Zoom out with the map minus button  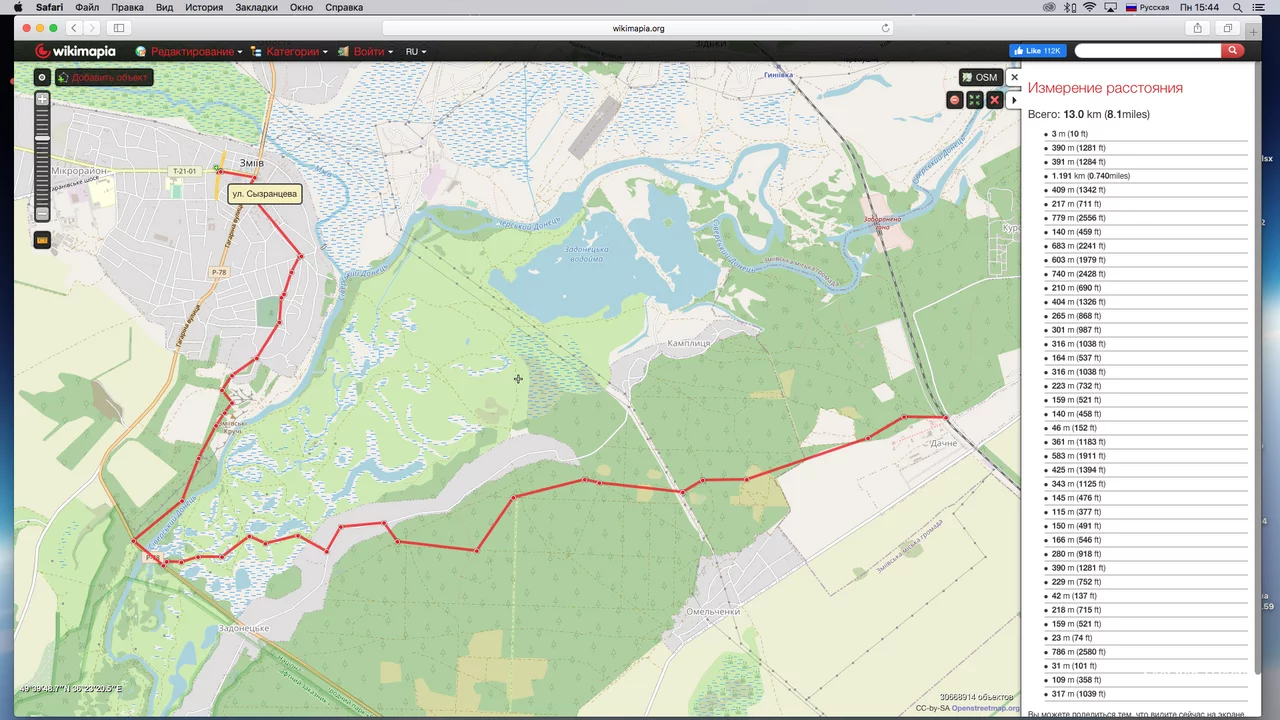tap(42, 213)
